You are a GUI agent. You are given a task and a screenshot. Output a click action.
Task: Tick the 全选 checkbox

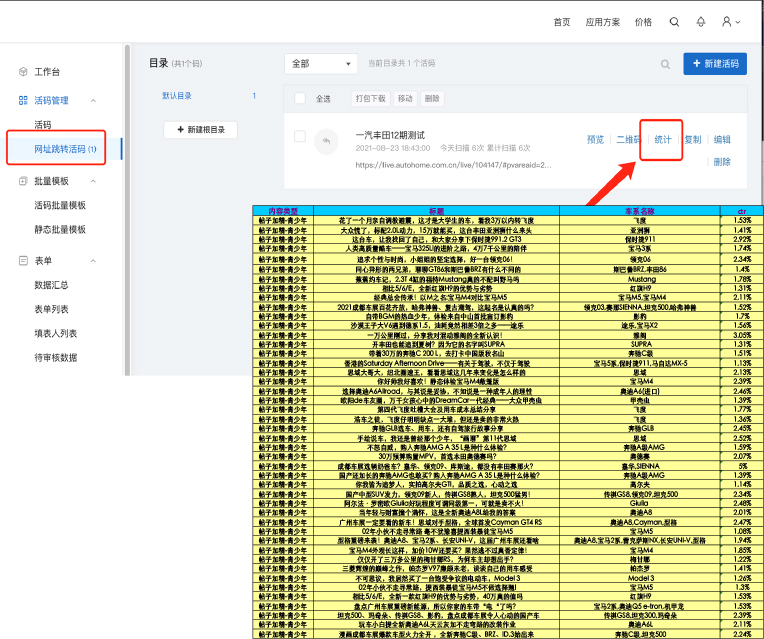point(300,98)
